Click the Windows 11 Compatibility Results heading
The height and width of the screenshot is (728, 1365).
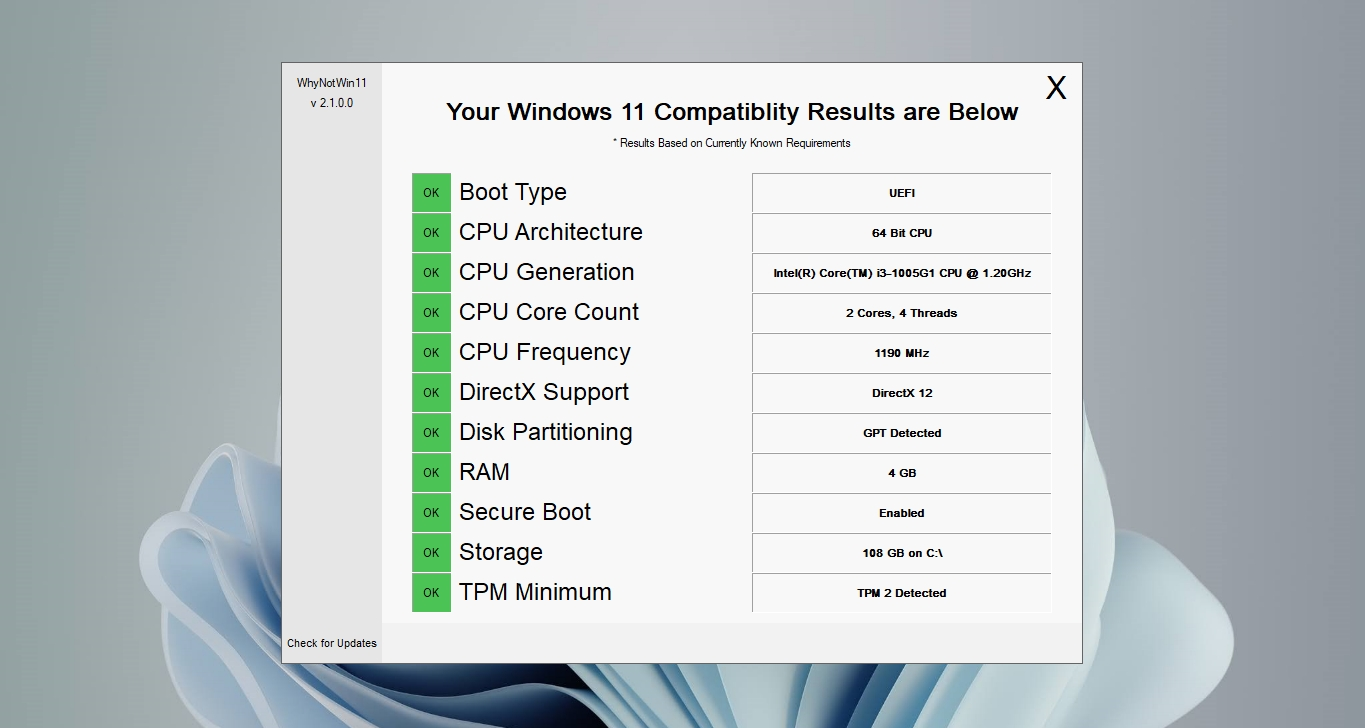pyautogui.click(x=732, y=112)
